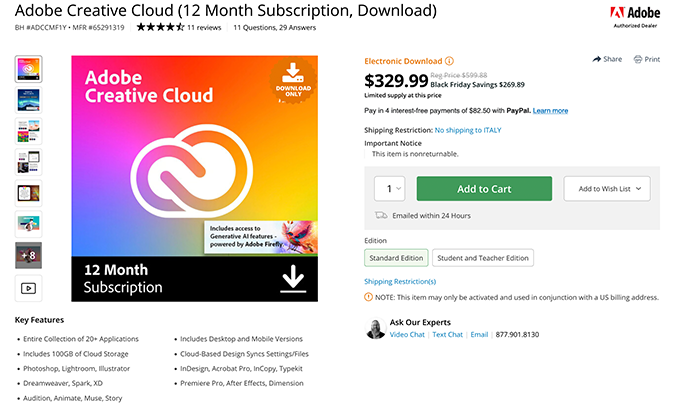Click the expert's avatar photo
700x405 pixels.
click(x=375, y=329)
